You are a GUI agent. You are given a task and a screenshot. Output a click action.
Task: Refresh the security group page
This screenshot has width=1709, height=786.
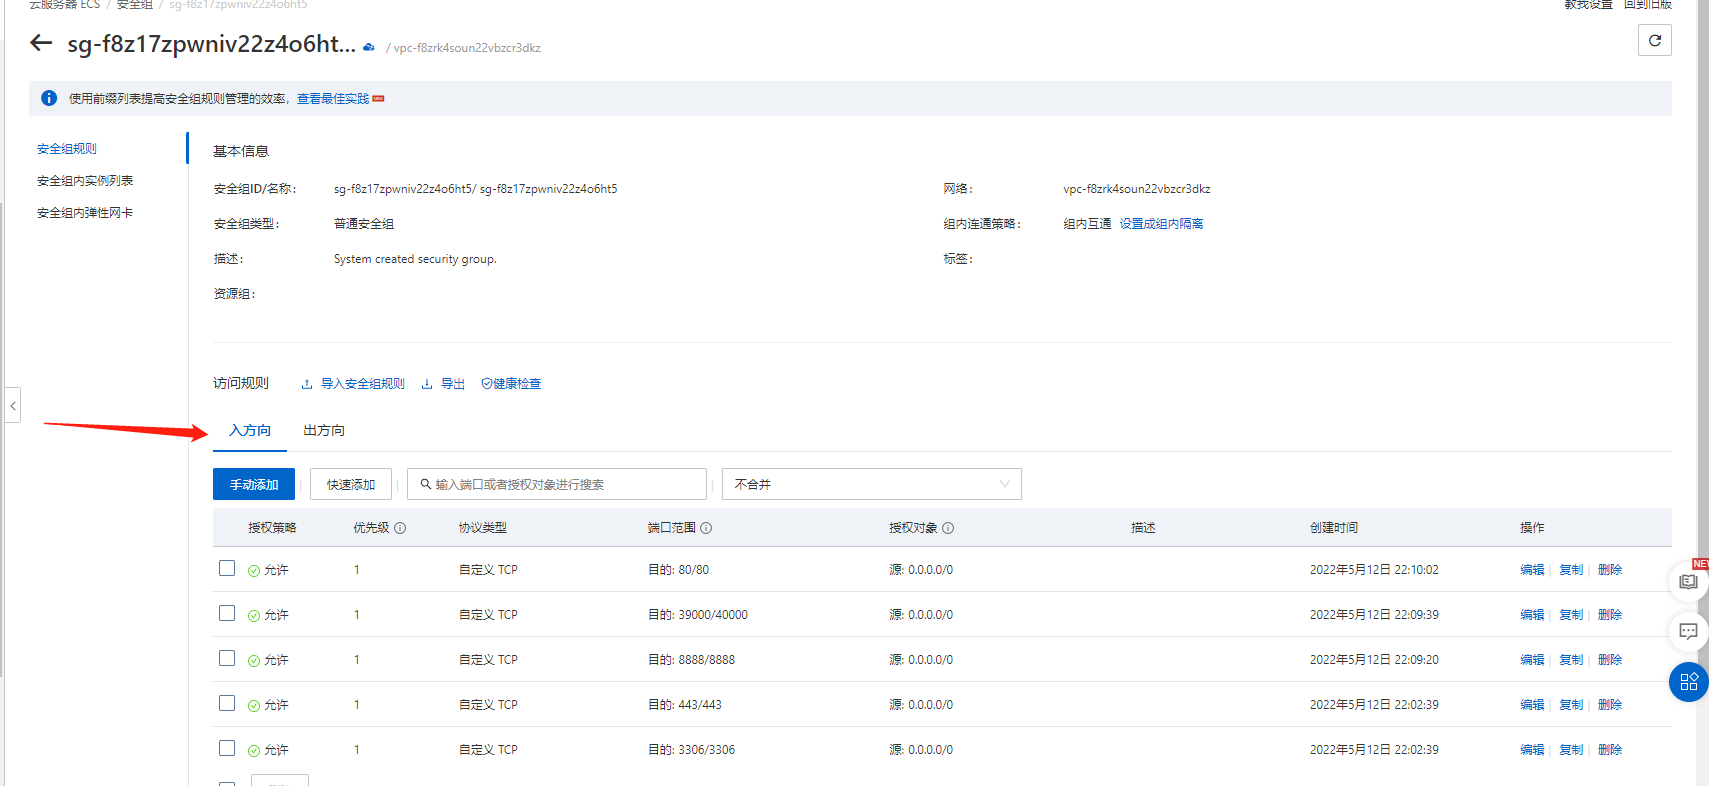tap(1654, 41)
